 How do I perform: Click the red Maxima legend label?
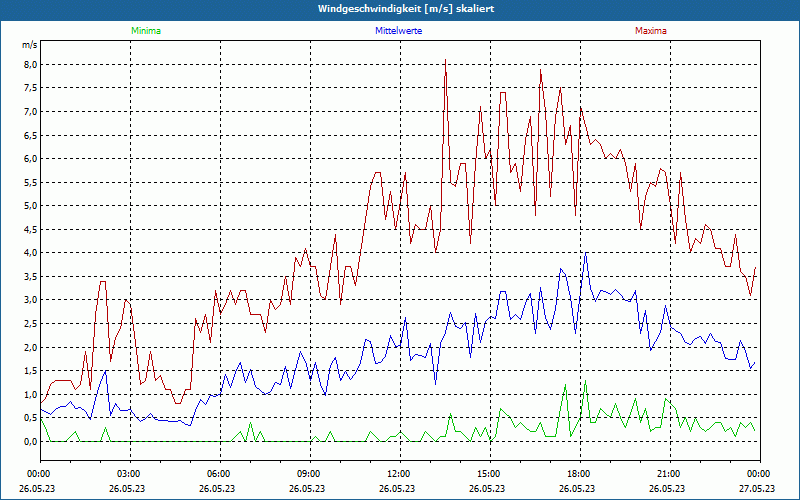(x=651, y=31)
